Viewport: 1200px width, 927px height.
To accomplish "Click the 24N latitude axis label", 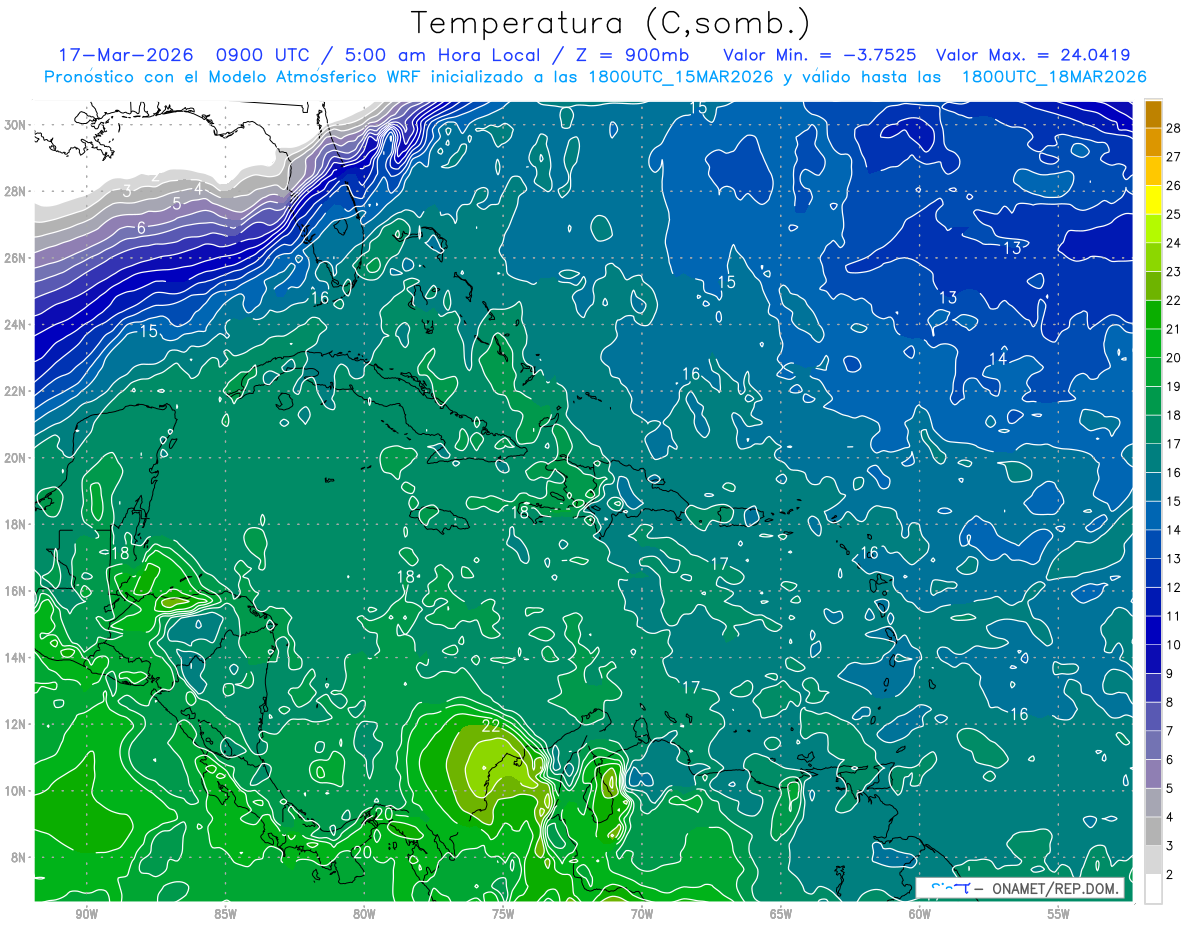I will coord(15,325).
